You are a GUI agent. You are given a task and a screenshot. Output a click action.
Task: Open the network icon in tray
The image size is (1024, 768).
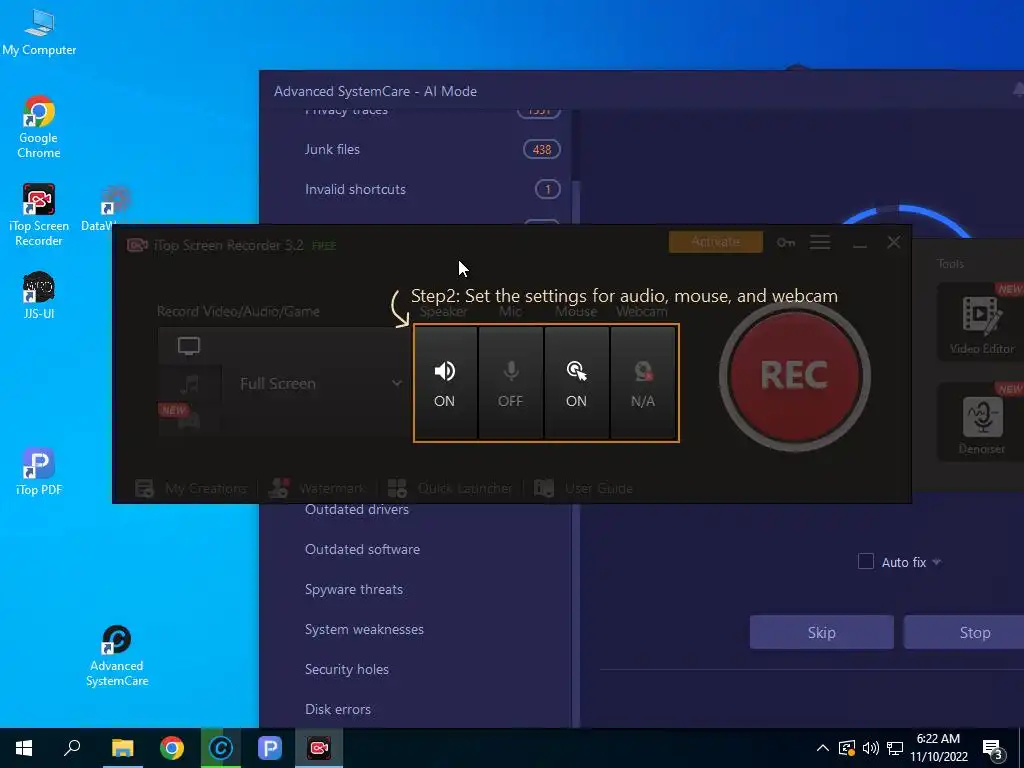tap(895, 748)
